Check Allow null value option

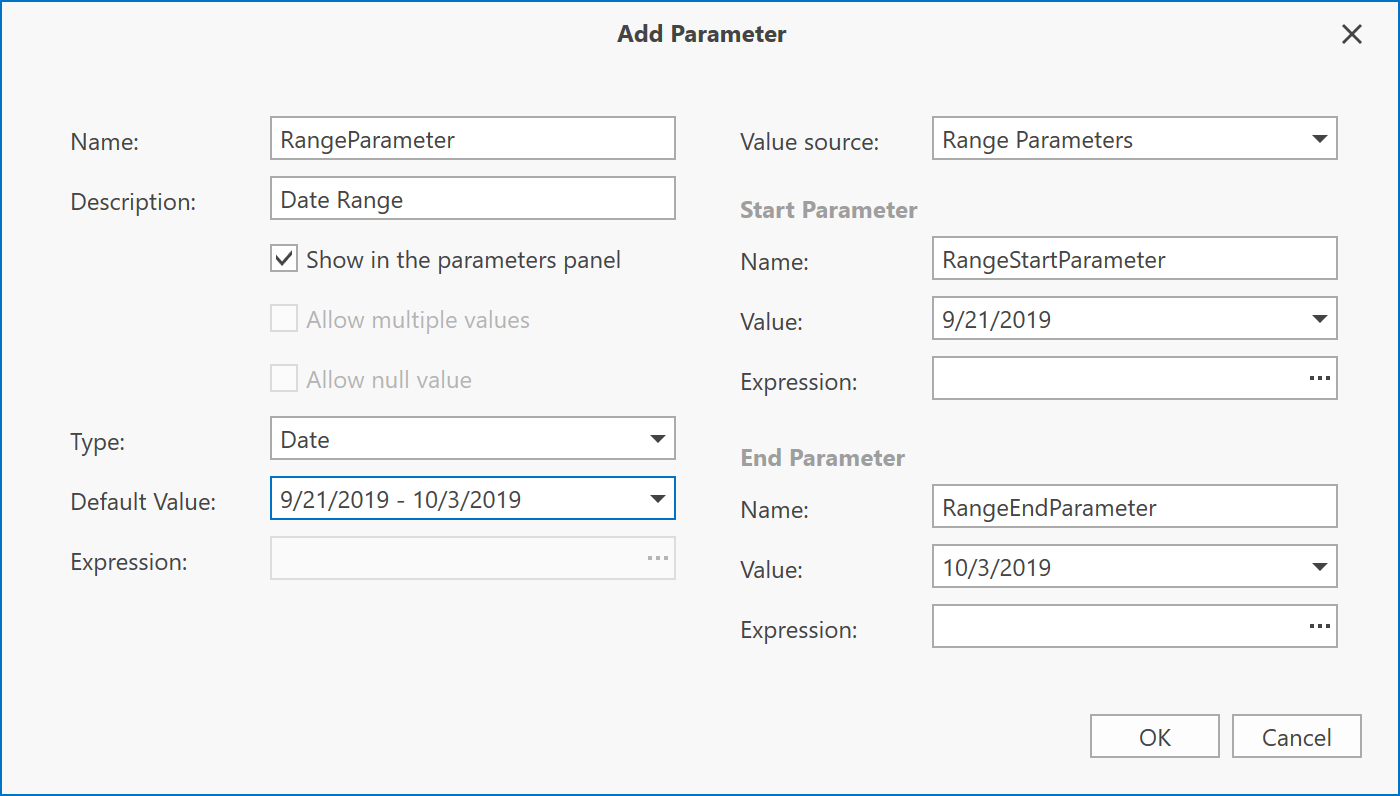(x=285, y=380)
